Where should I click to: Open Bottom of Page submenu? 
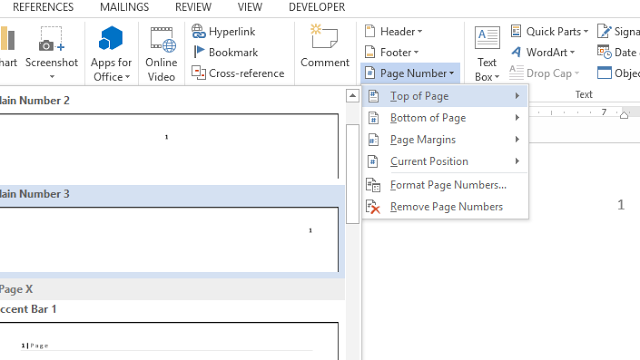coord(445,118)
